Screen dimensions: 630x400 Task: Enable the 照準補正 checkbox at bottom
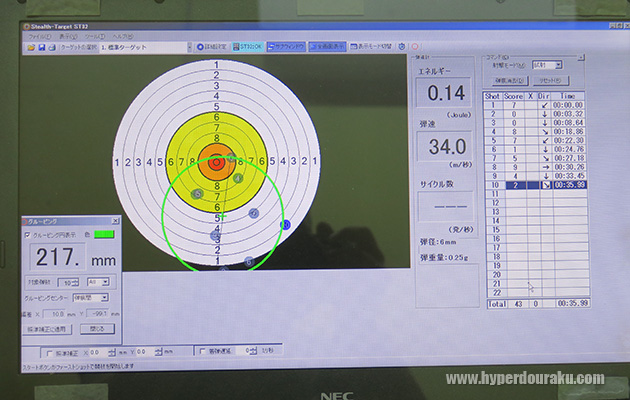click(x=49, y=352)
